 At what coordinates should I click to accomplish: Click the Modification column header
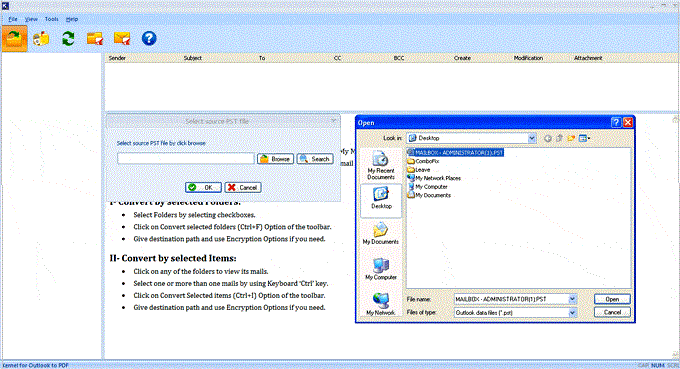tap(528, 58)
